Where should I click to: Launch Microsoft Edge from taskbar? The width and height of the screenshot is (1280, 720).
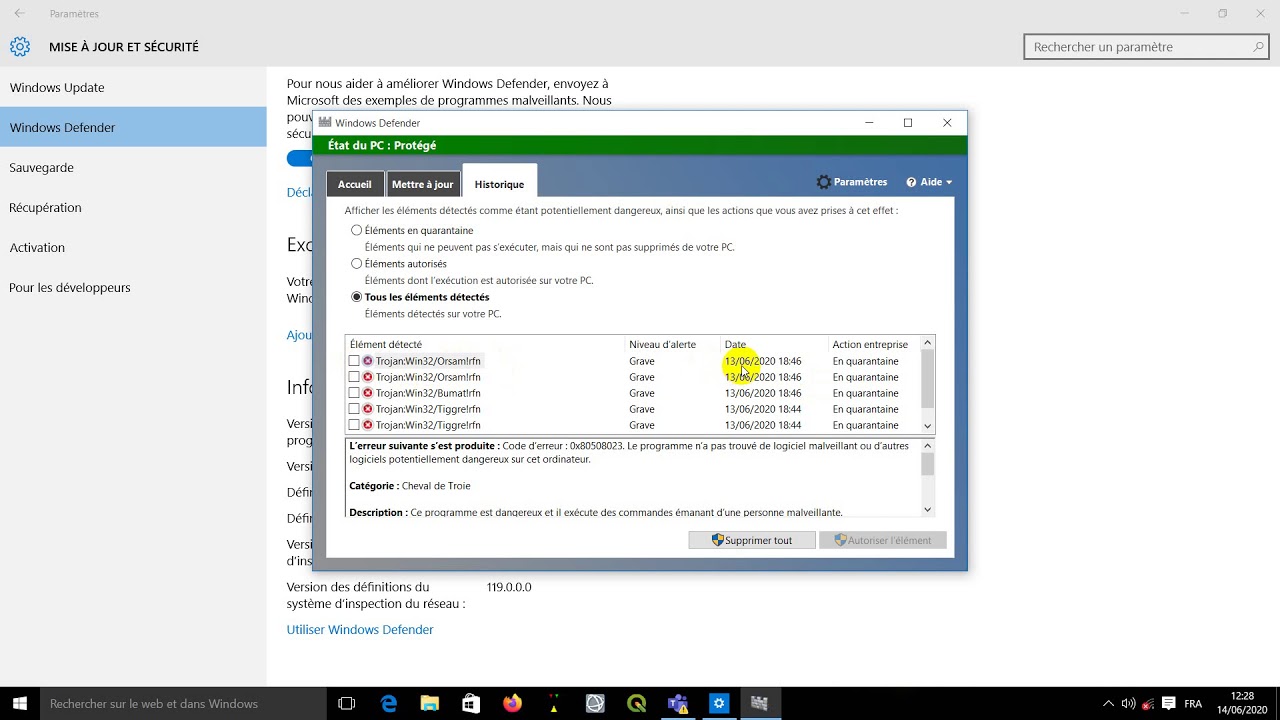(389, 704)
